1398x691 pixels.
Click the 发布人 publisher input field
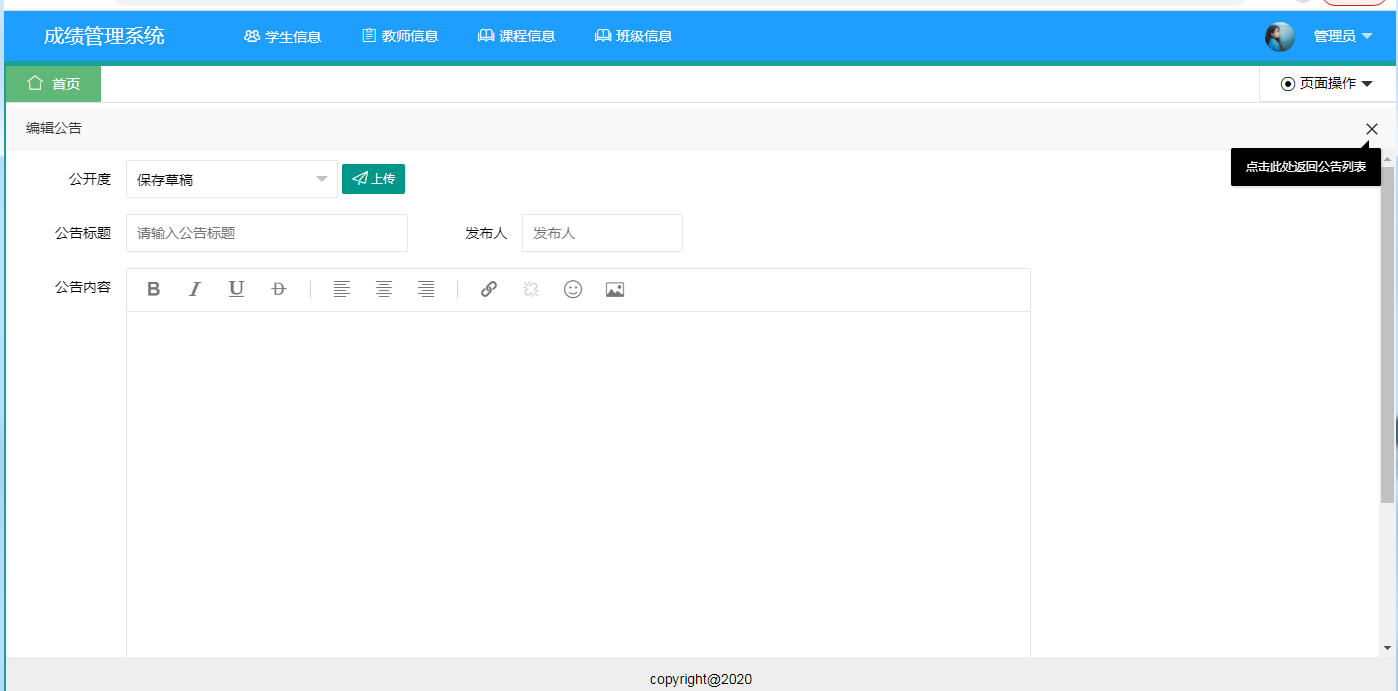[602, 233]
